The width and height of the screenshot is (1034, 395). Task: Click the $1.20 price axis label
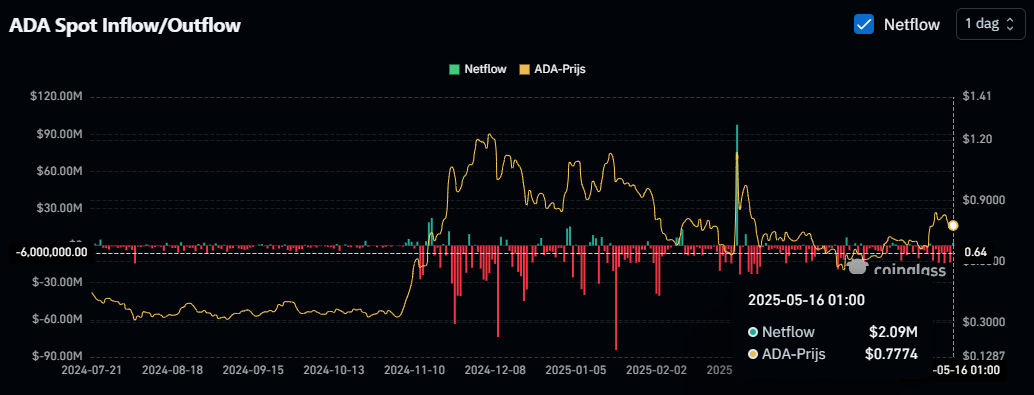pos(977,140)
